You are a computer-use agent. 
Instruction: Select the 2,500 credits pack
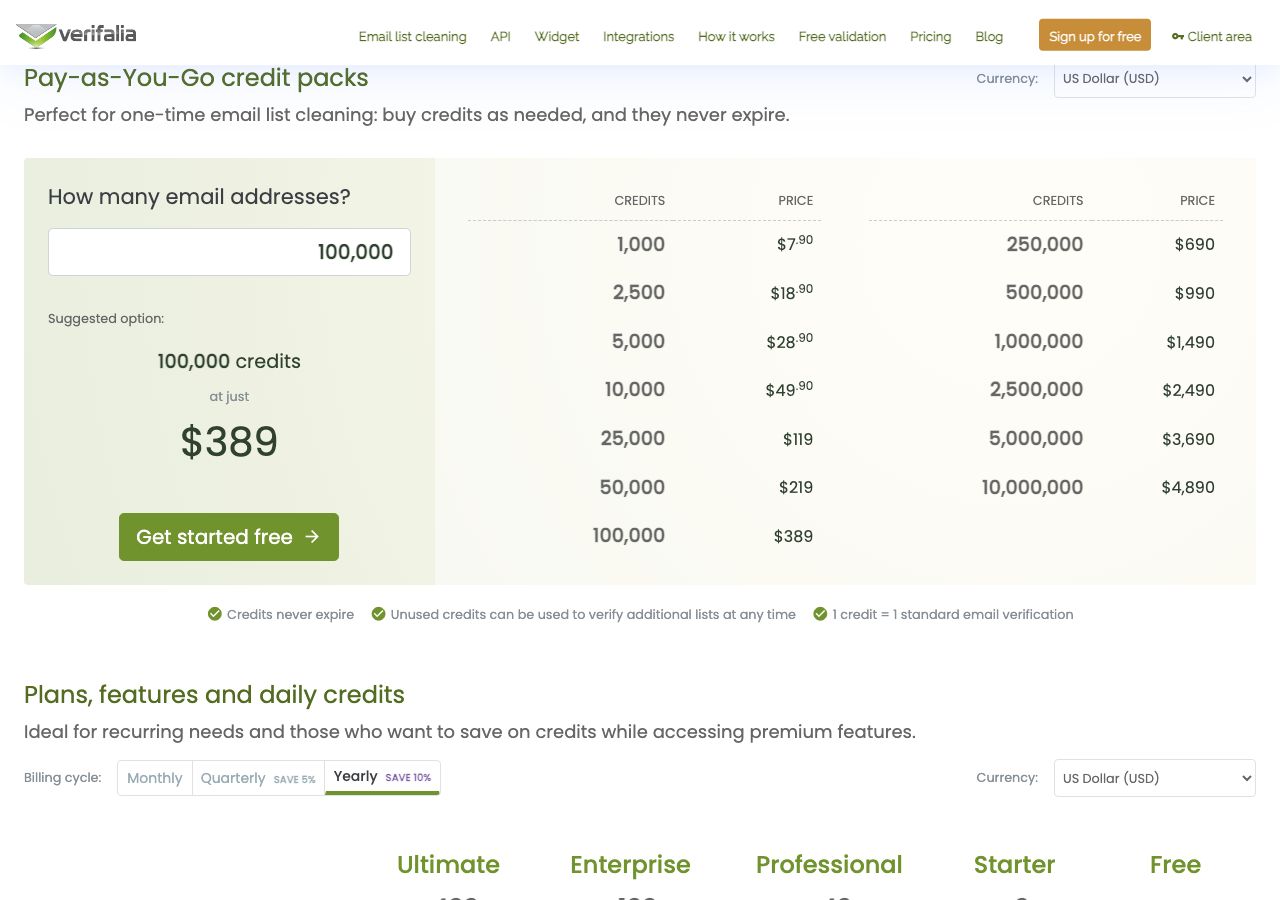click(x=644, y=293)
